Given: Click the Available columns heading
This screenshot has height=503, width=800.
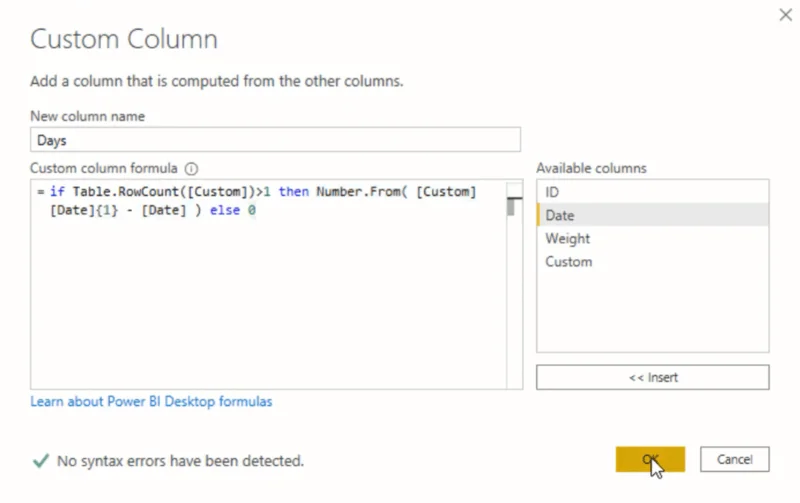Looking at the screenshot, I should tap(591, 168).
